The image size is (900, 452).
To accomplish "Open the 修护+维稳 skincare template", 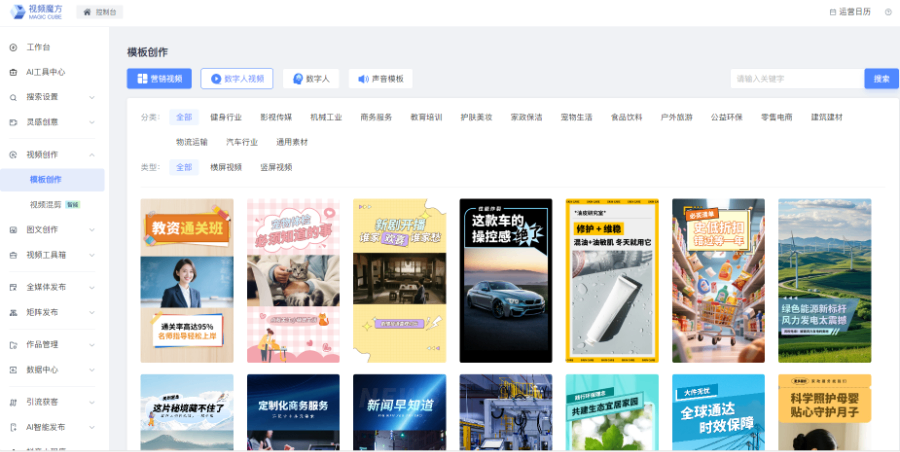I will point(612,281).
